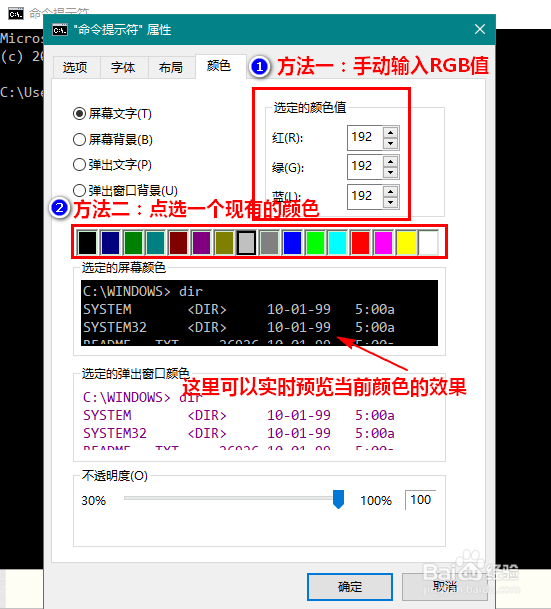Pick the yellow color swatch

(406, 242)
